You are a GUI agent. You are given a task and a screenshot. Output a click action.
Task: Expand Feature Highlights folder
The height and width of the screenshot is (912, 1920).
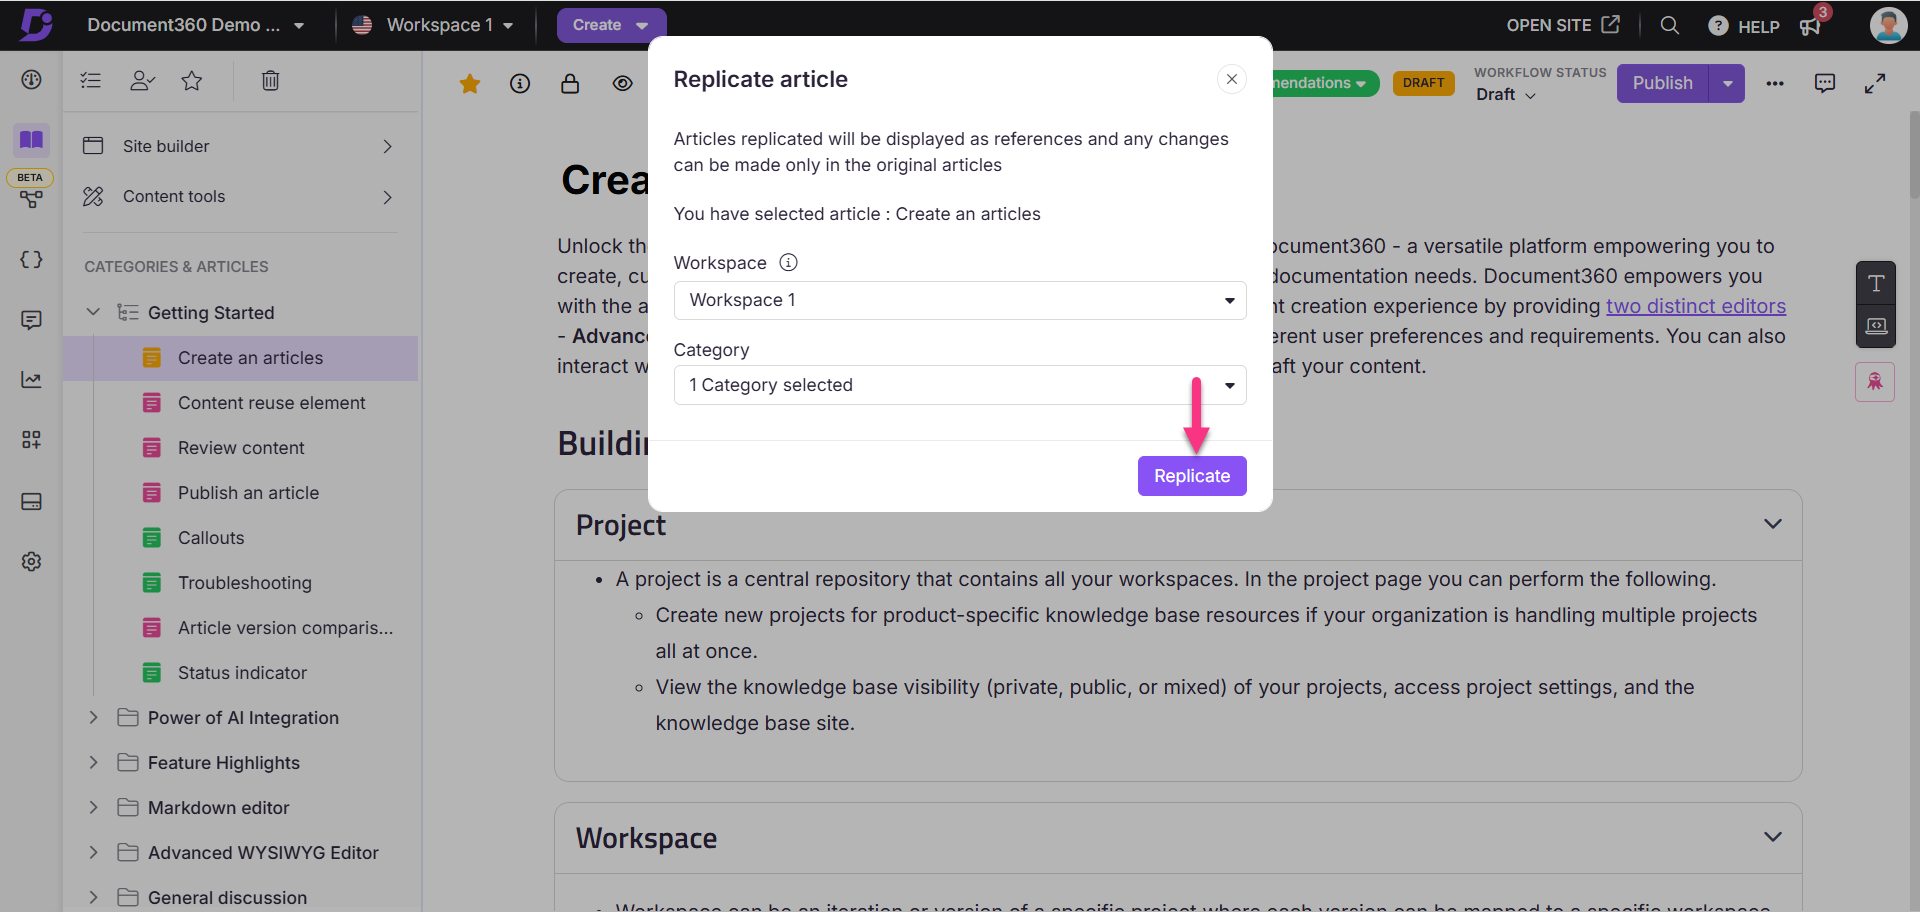pos(93,762)
